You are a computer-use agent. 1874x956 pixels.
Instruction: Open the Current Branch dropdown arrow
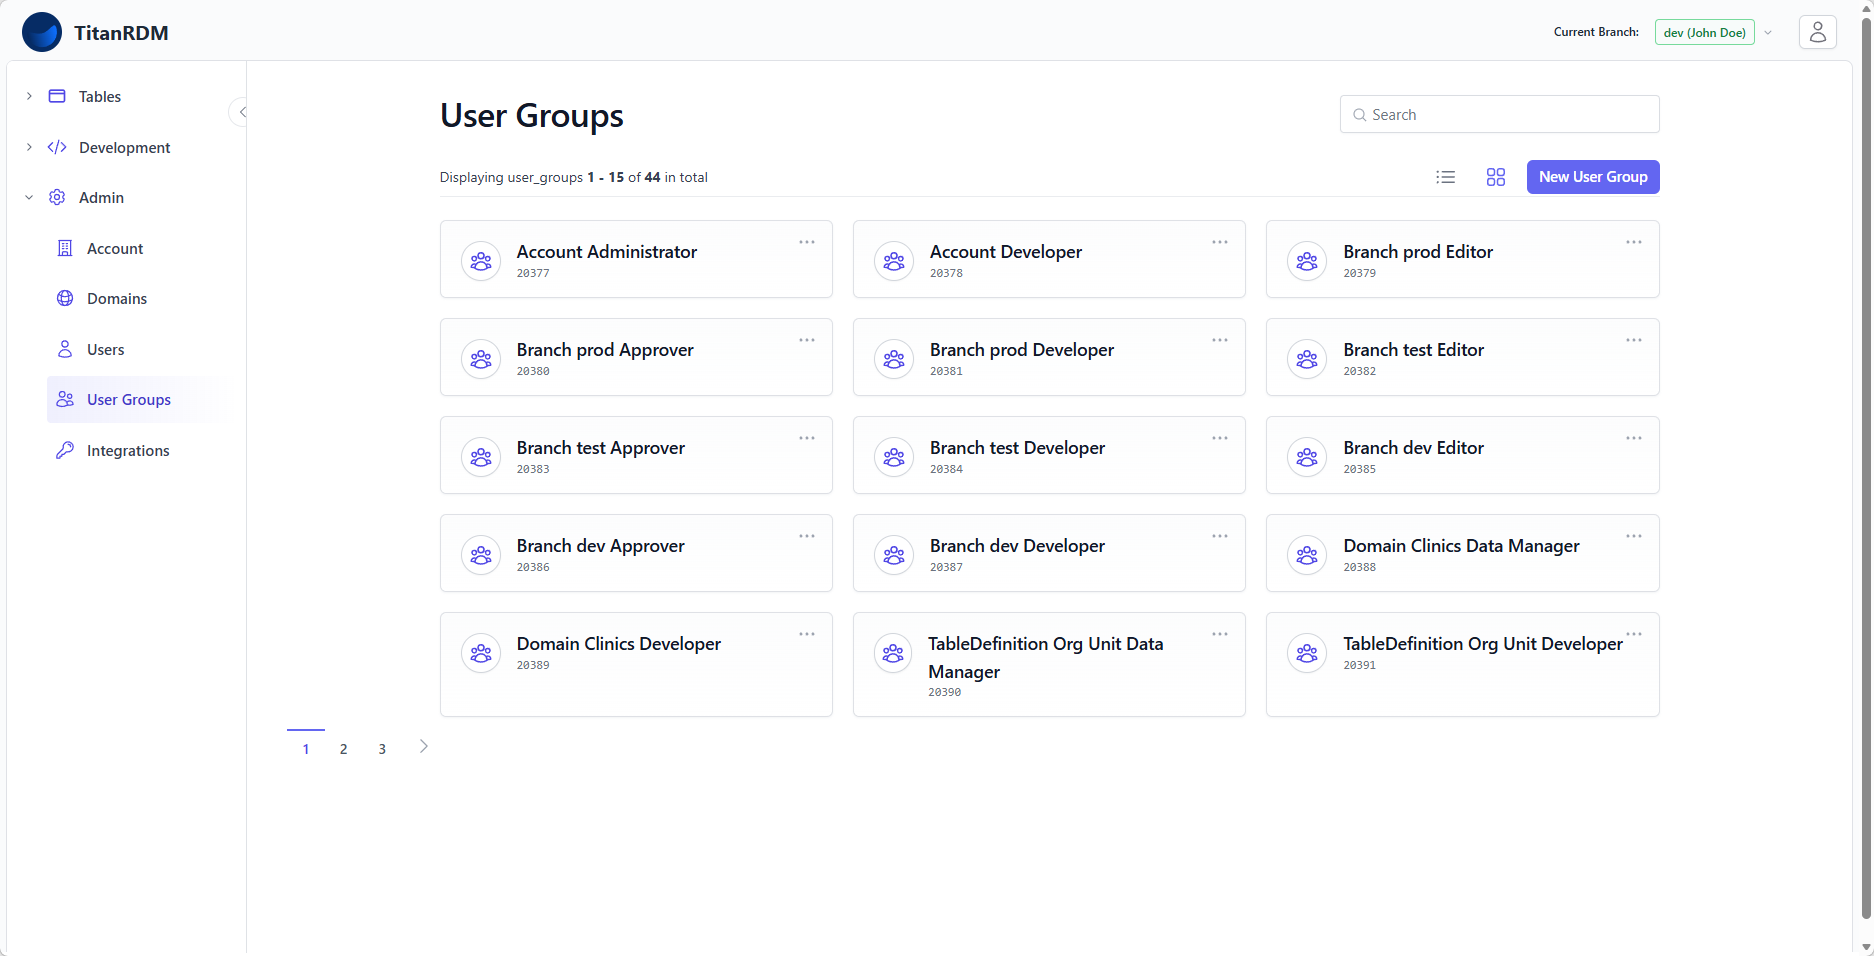pyautogui.click(x=1768, y=32)
